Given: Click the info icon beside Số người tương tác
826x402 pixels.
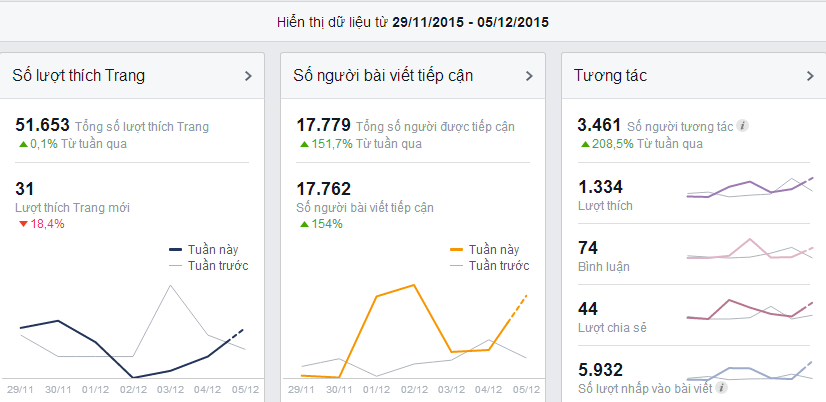Looking at the screenshot, I should (742, 126).
